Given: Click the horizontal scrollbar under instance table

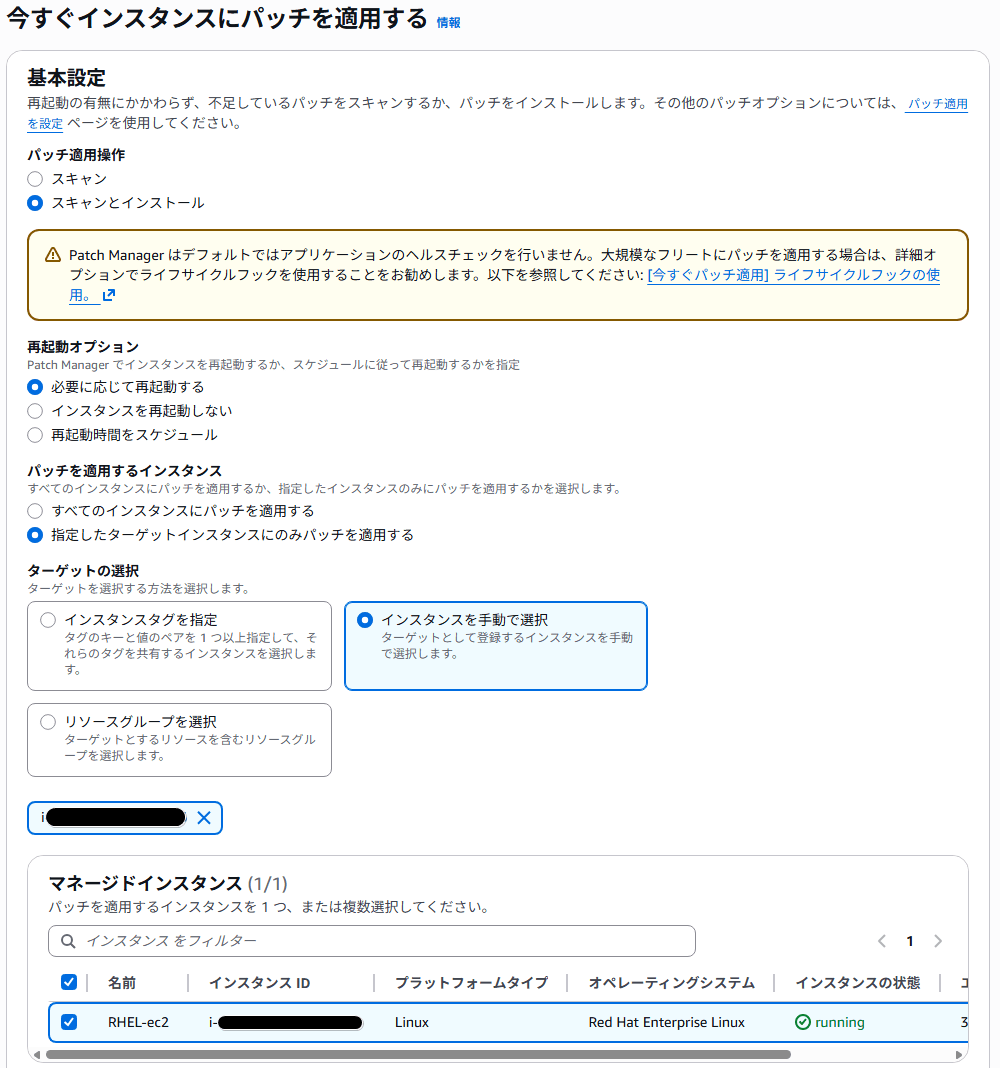Looking at the screenshot, I should pyautogui.click(x=418, y=1054).
